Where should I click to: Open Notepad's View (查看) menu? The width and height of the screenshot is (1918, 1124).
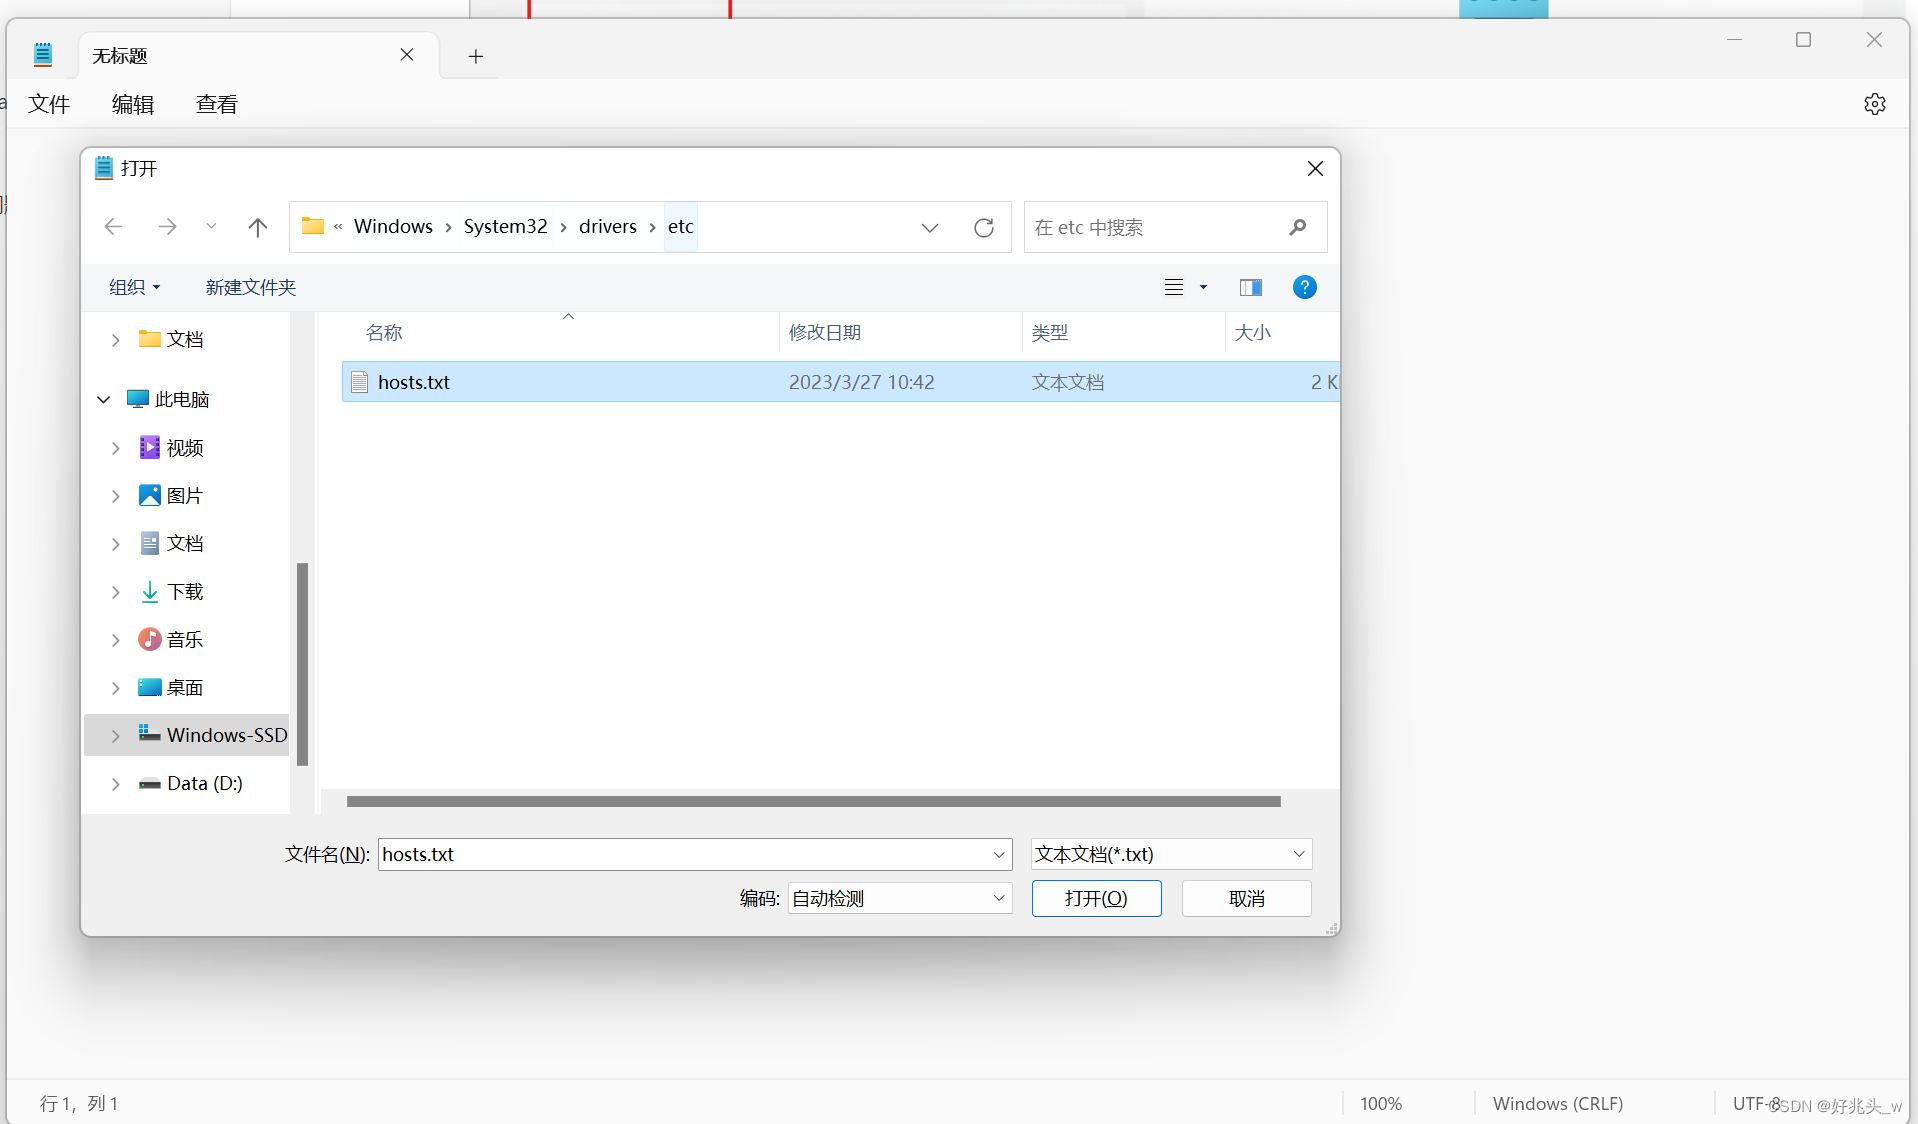coord(217,104)
